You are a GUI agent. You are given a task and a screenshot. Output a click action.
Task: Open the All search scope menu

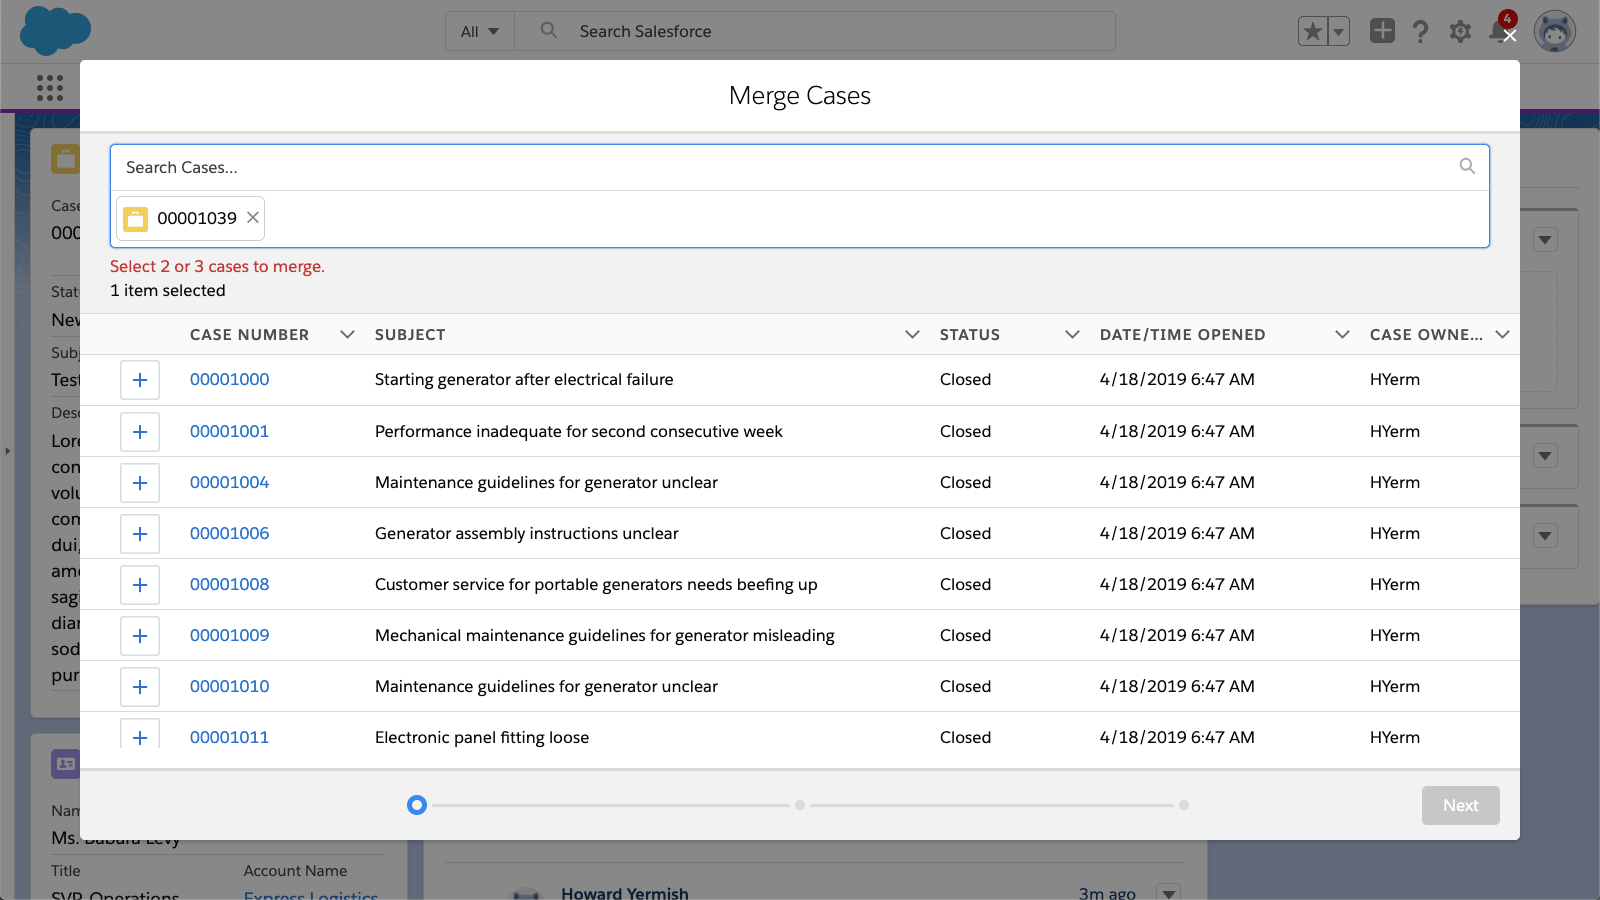pos(479,31)
